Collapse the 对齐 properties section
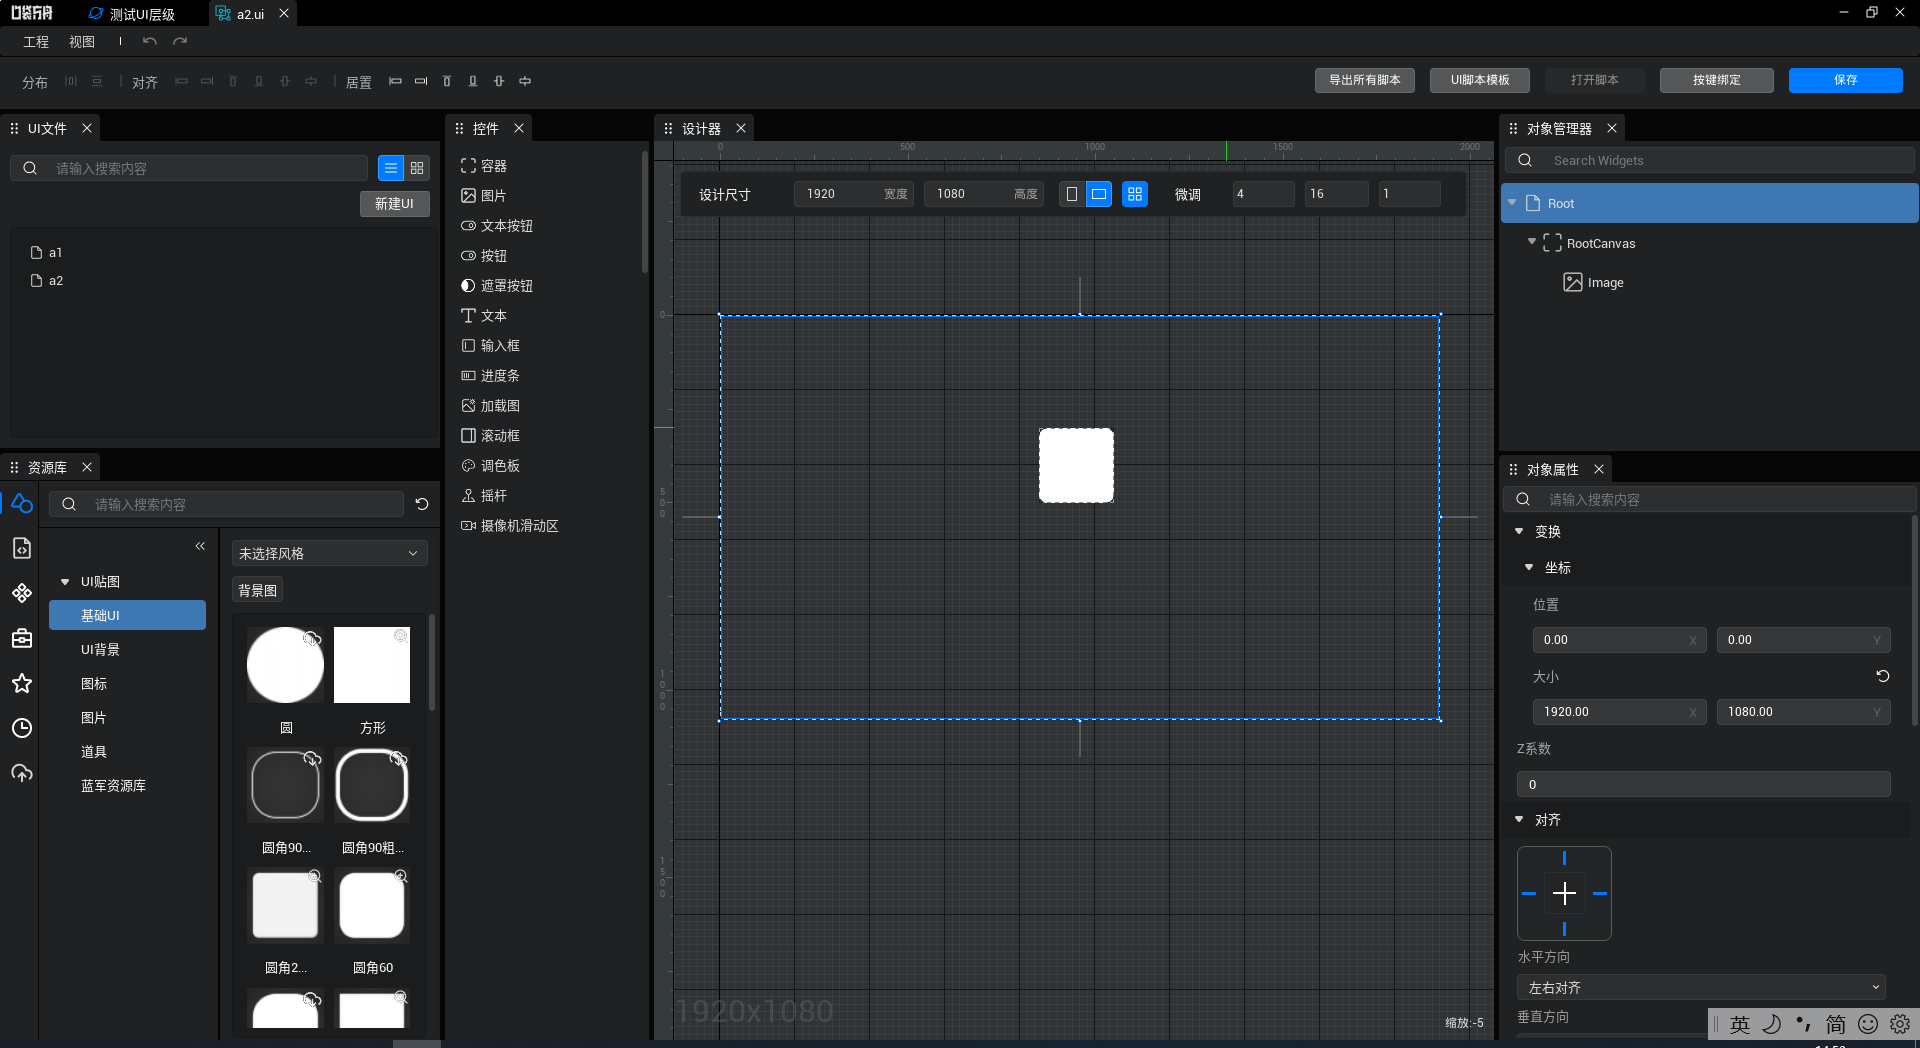Image resolution: width=1920 pixels, height=1048 pixels. [x=1519, y=819]
